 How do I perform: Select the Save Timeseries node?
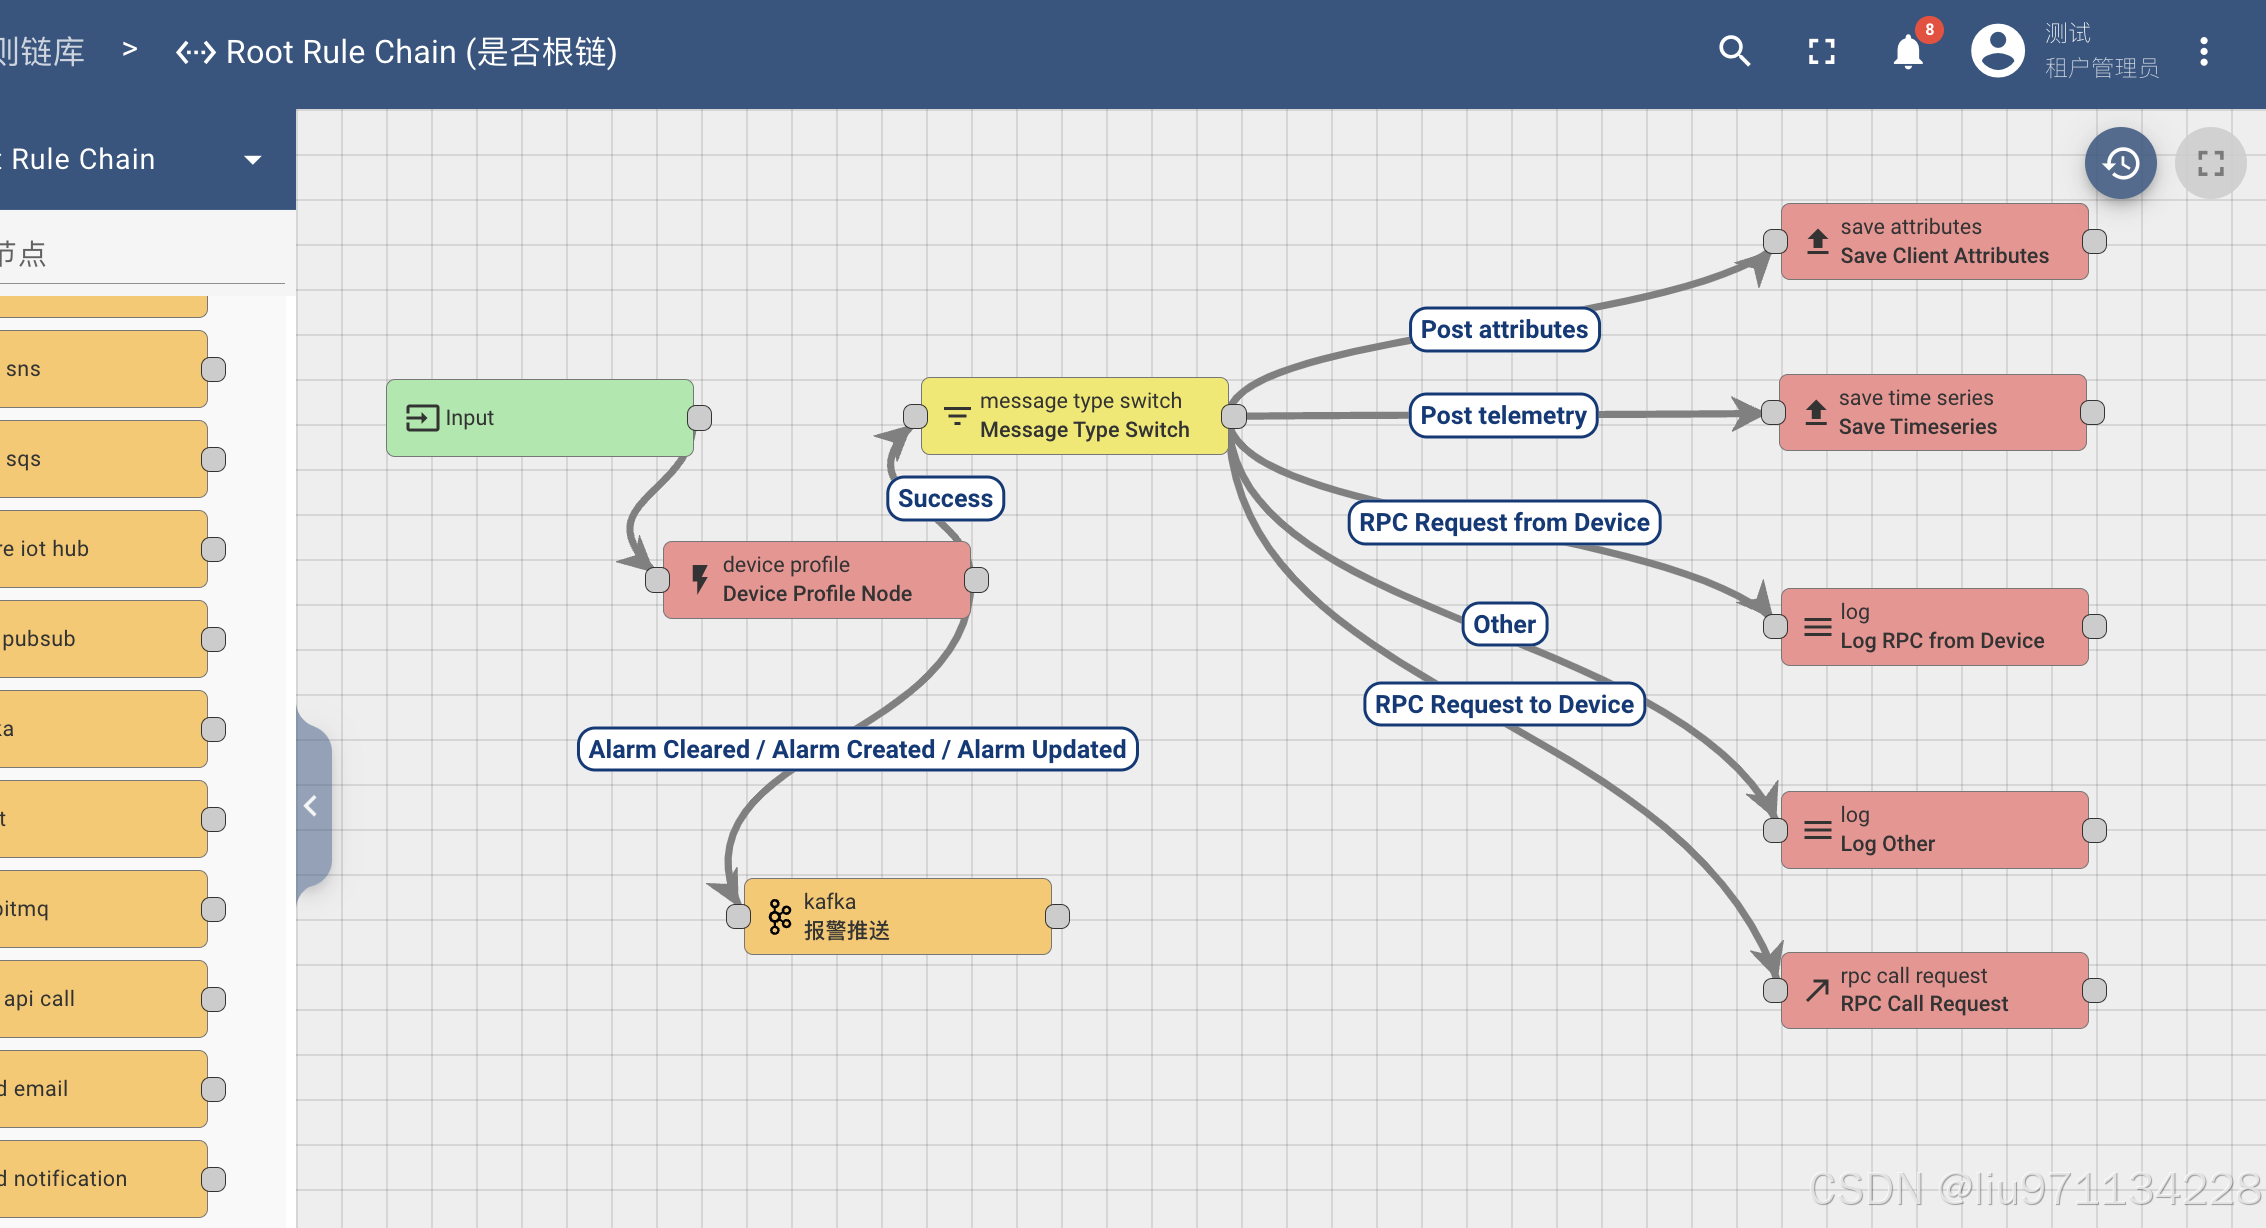click(1931, 412)
